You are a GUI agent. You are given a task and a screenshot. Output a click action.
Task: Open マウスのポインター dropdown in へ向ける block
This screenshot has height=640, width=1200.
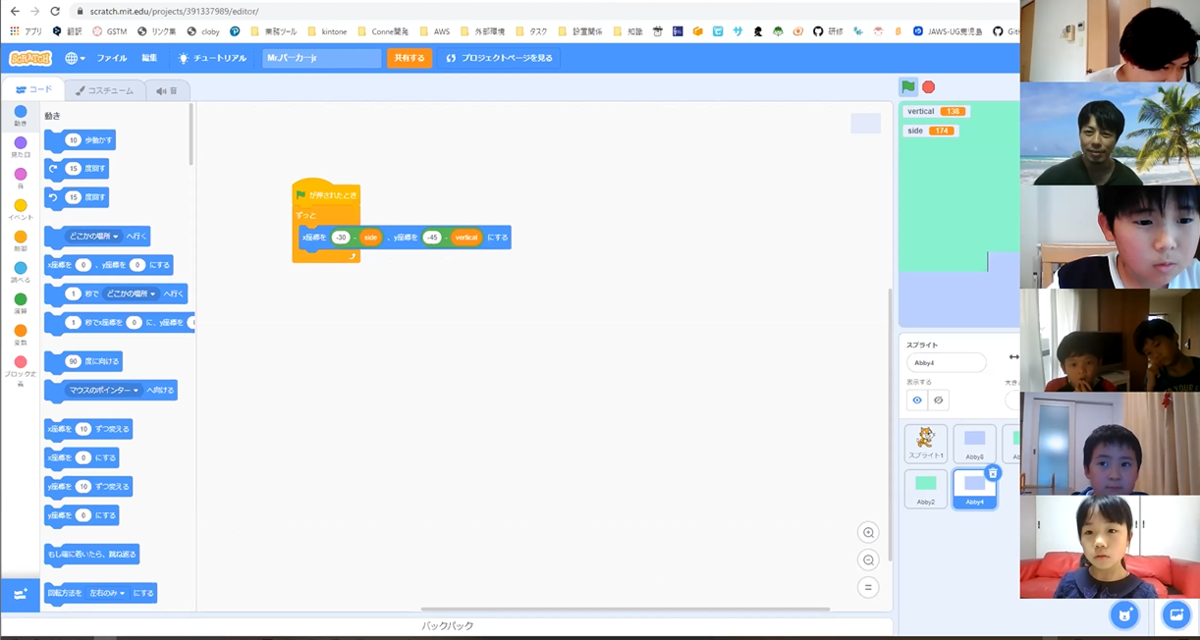click(104, 390)
